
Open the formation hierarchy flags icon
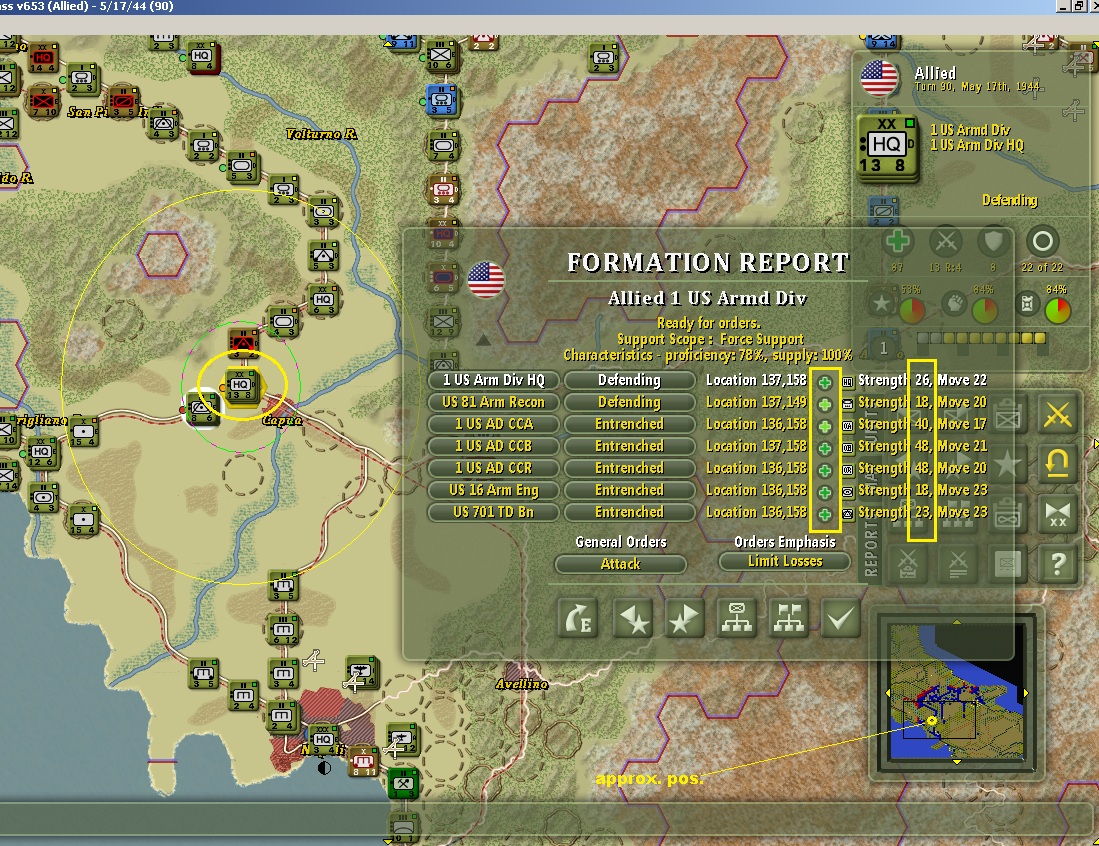coord(789,618)
